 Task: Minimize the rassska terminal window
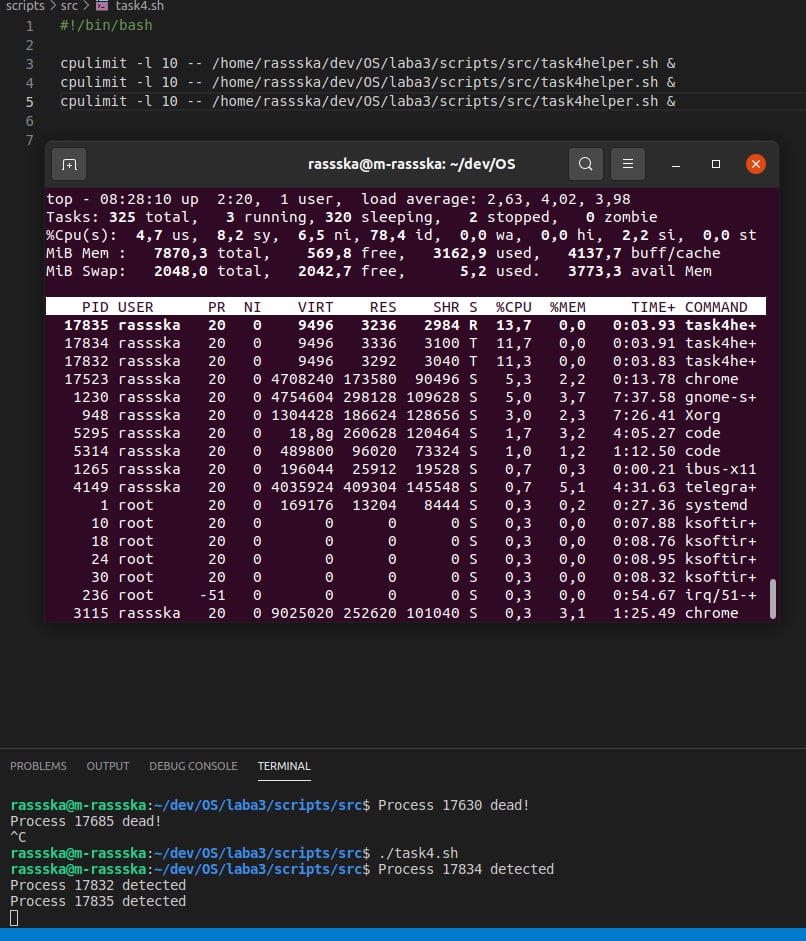tap(676, 164)
